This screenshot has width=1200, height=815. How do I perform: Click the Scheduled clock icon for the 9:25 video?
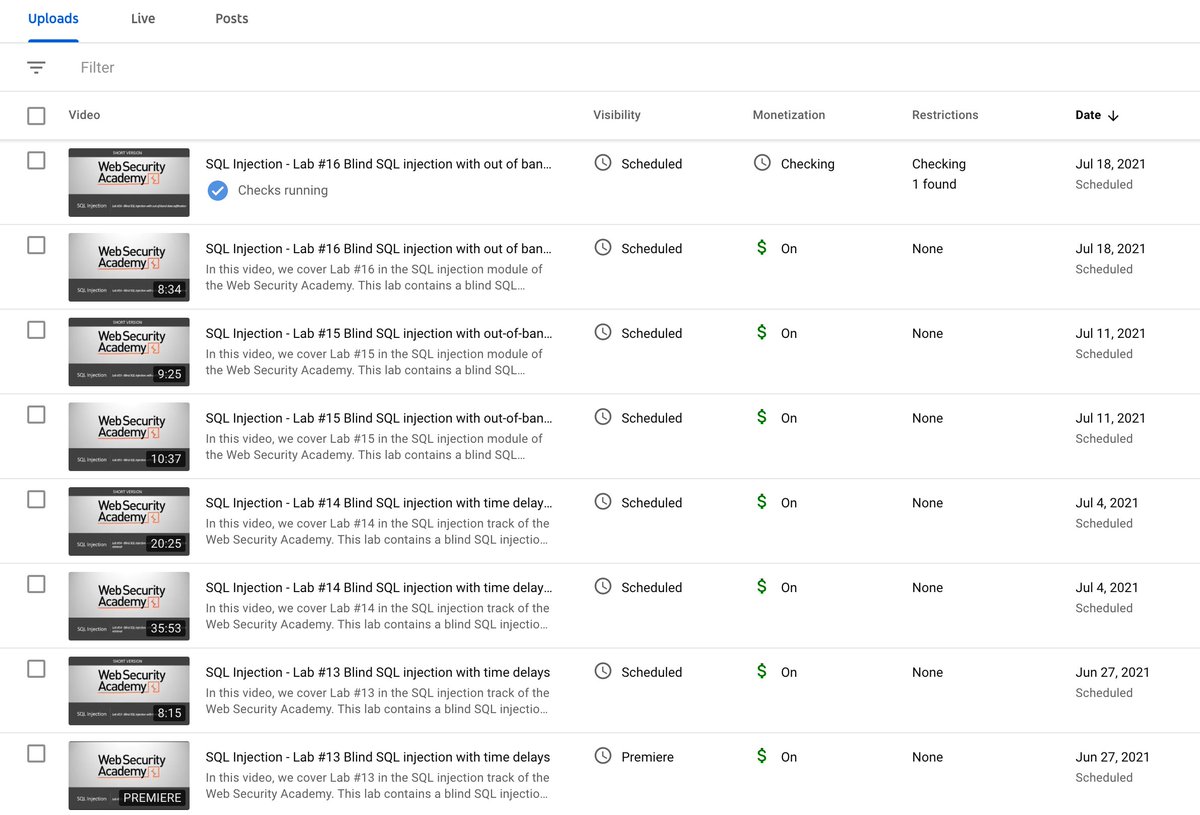pos(603,332)
